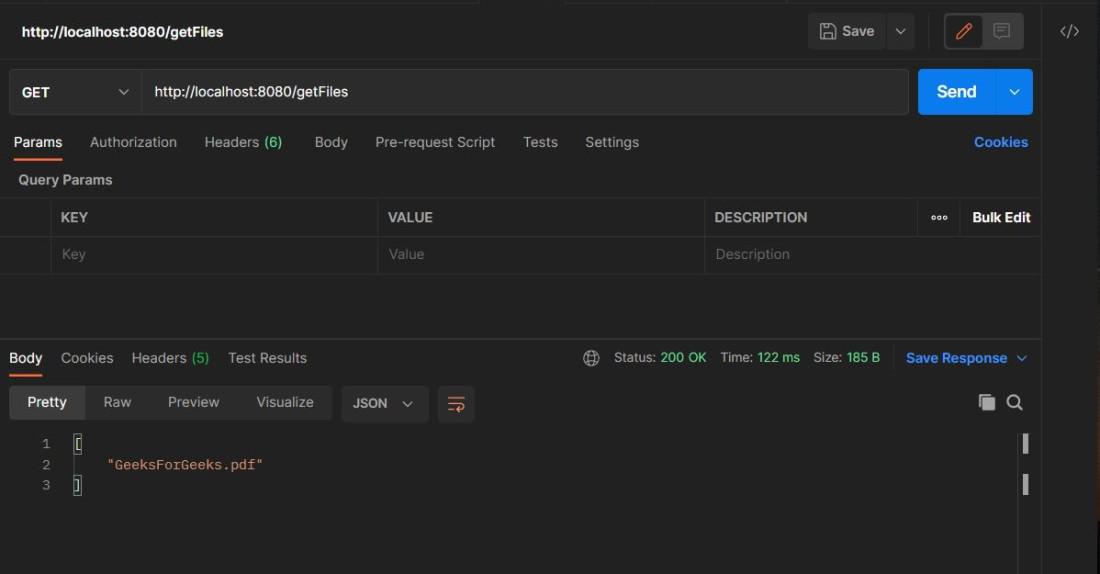Open the response Headers (5) tab

170,358
